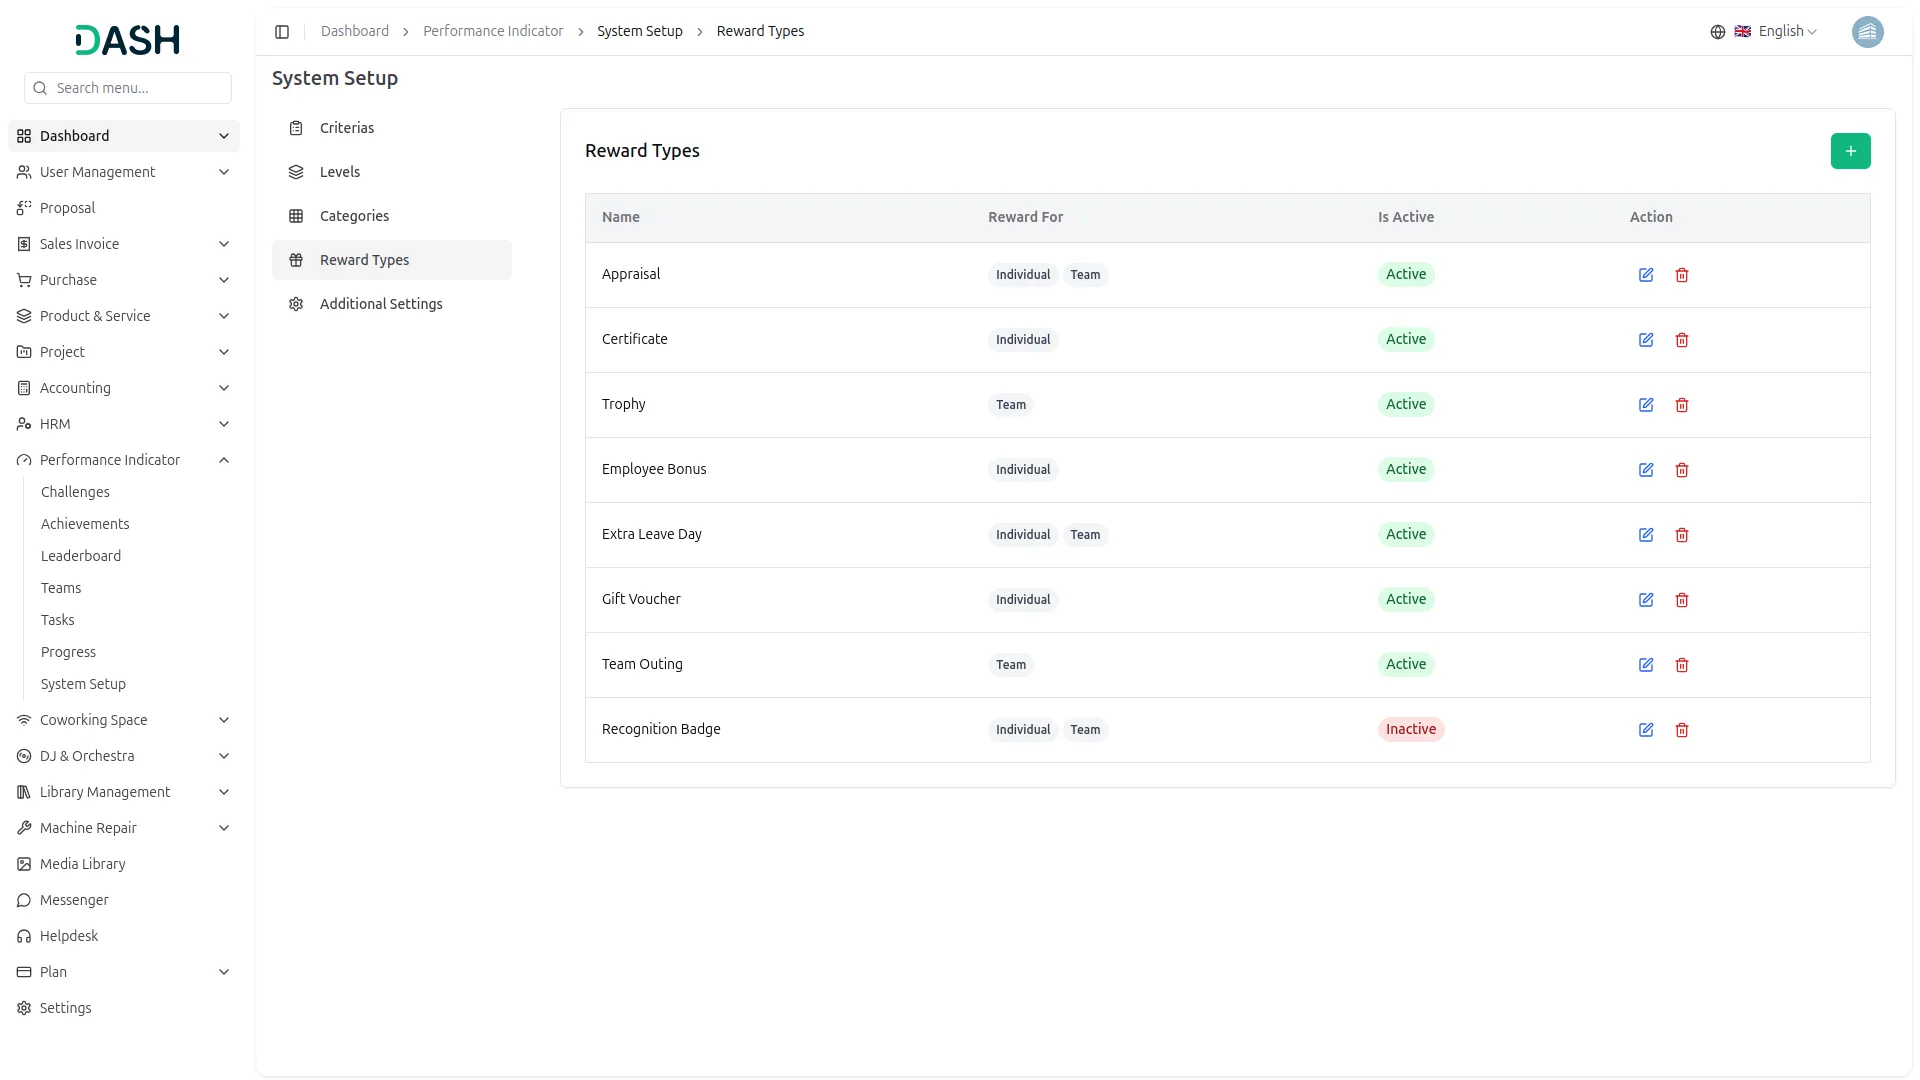Click the Inactive status badge
The width and height of the screenshot is (1920, 1080).
(1410, 729)
